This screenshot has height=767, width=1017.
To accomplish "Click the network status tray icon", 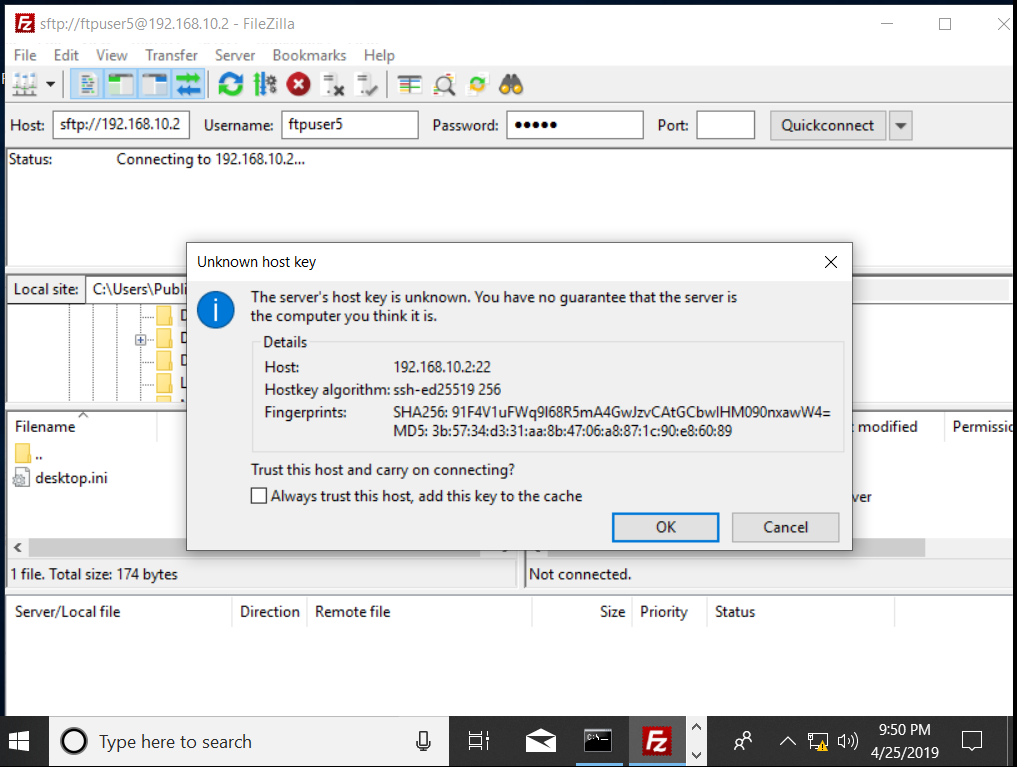I will pos(817,741).
